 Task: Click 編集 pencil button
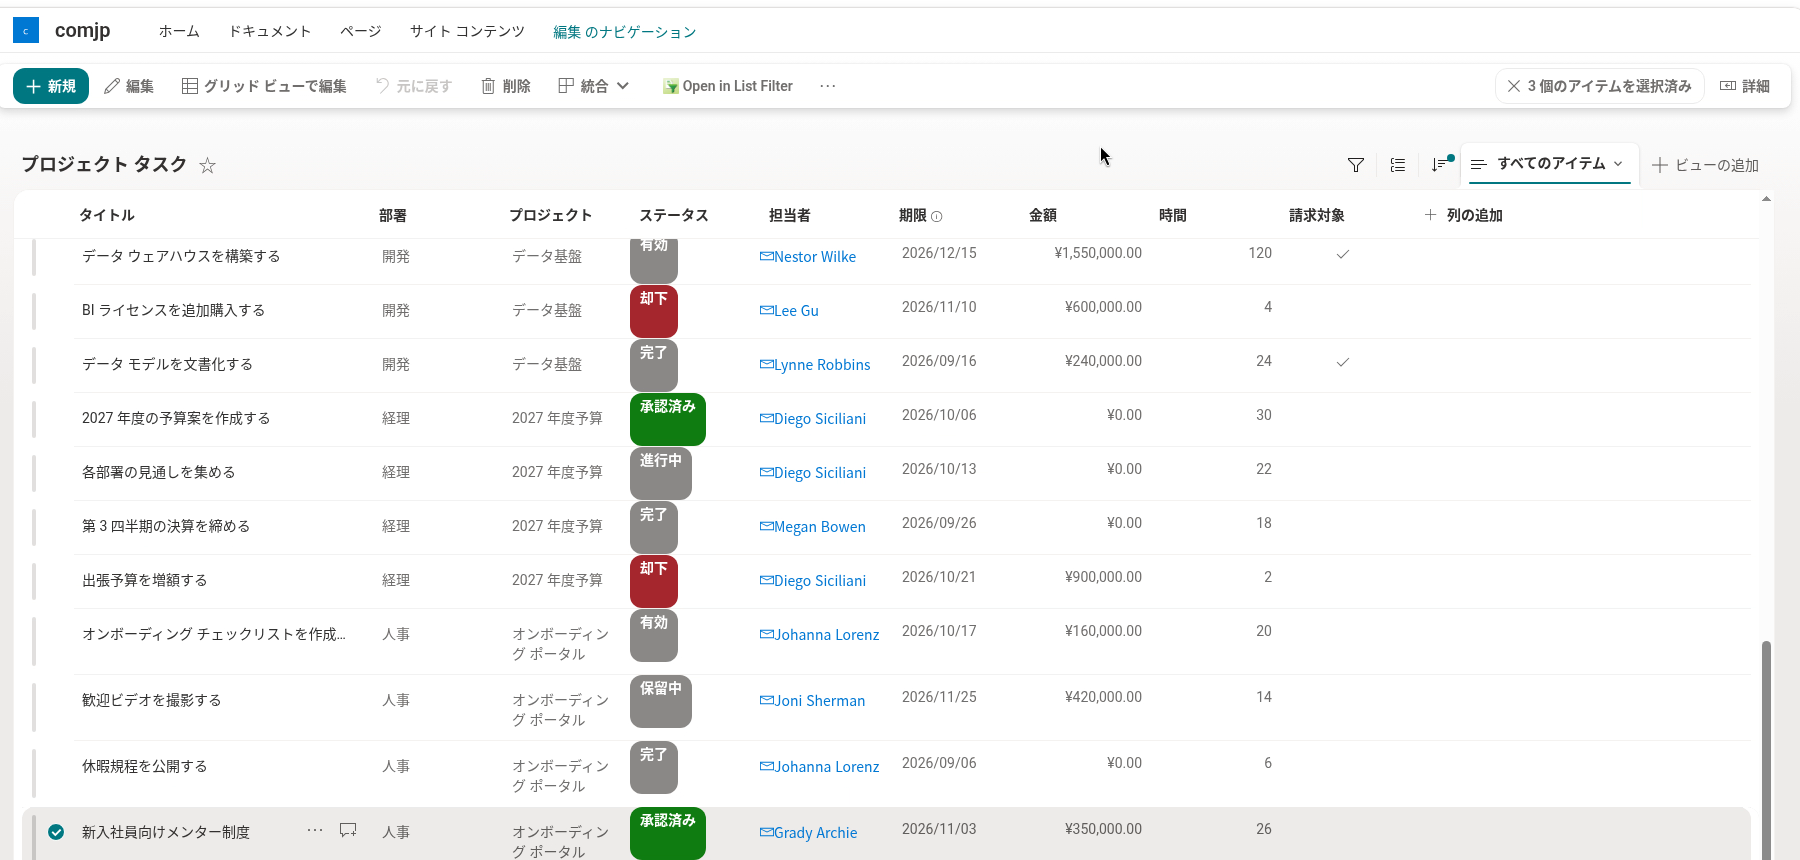(x=129, y=86)
